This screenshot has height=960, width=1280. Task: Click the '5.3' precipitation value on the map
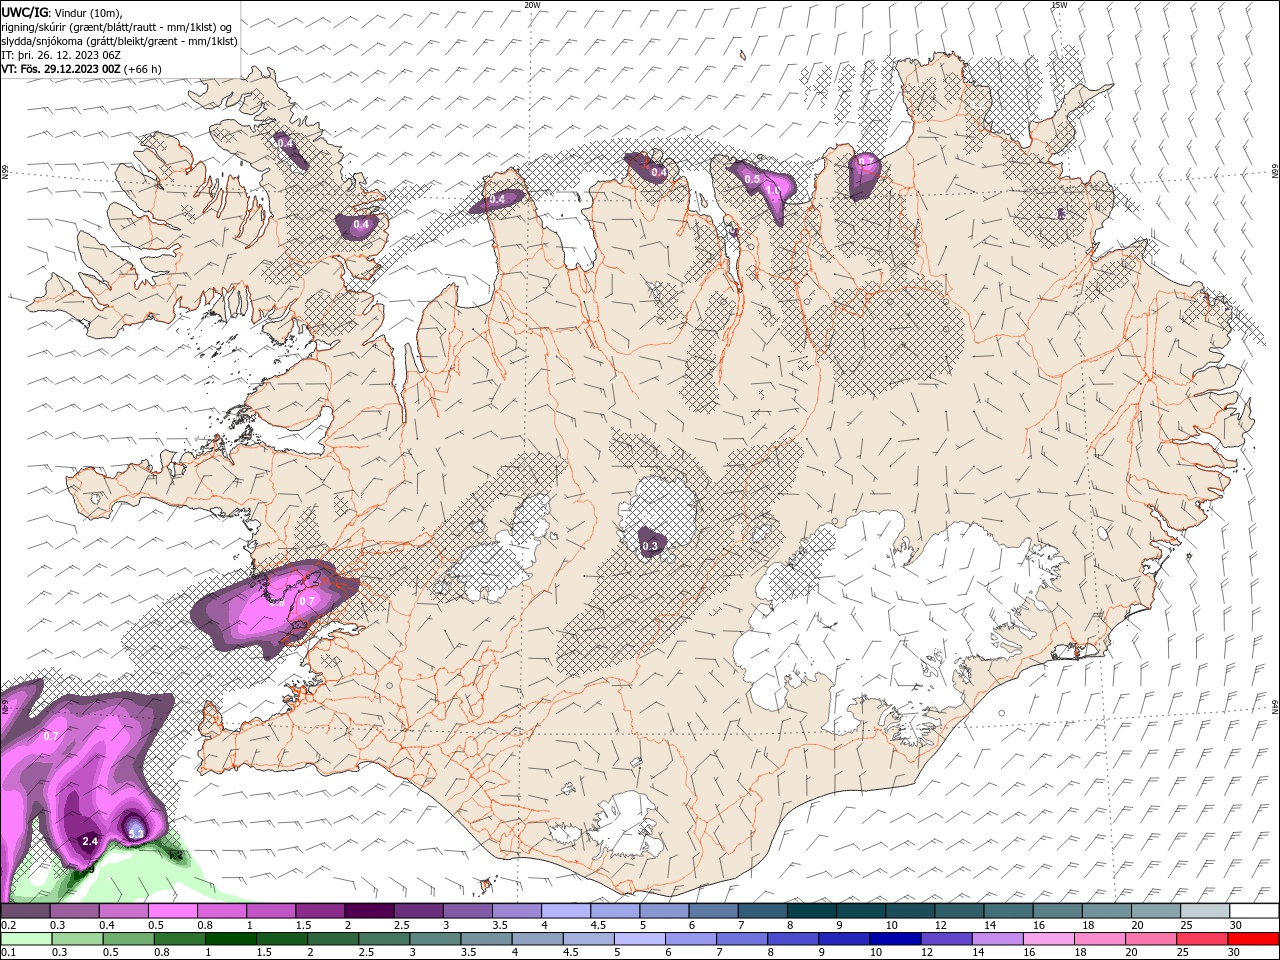137,832
